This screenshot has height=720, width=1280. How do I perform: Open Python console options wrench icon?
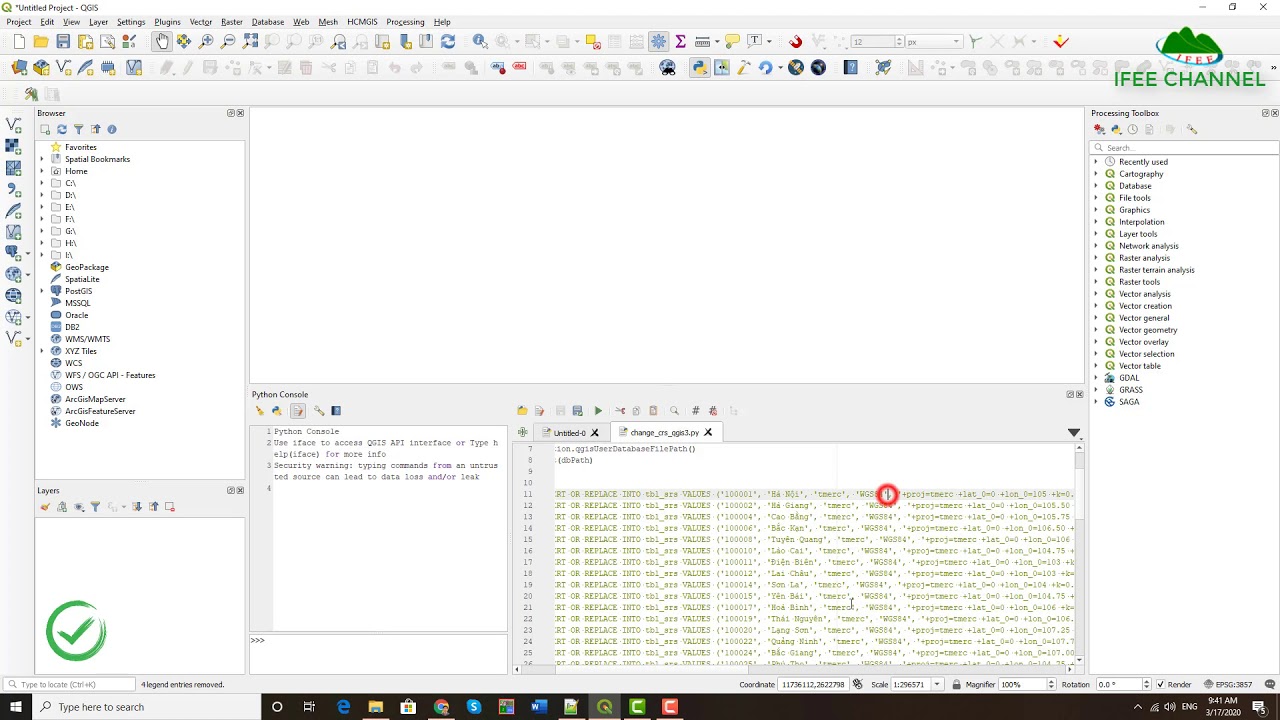pos(319,411)
